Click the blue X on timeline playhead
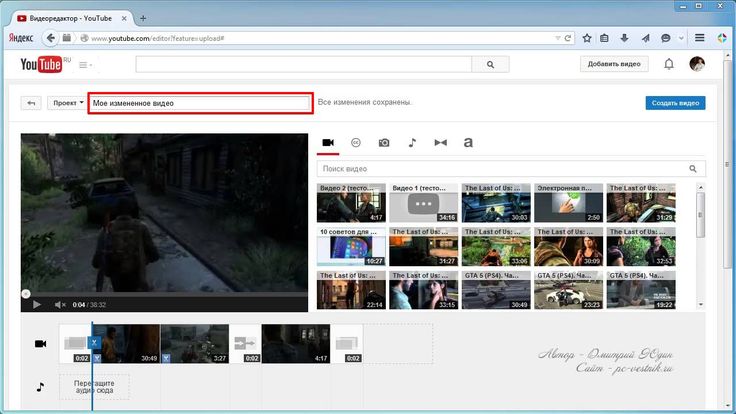 (94, 342)
